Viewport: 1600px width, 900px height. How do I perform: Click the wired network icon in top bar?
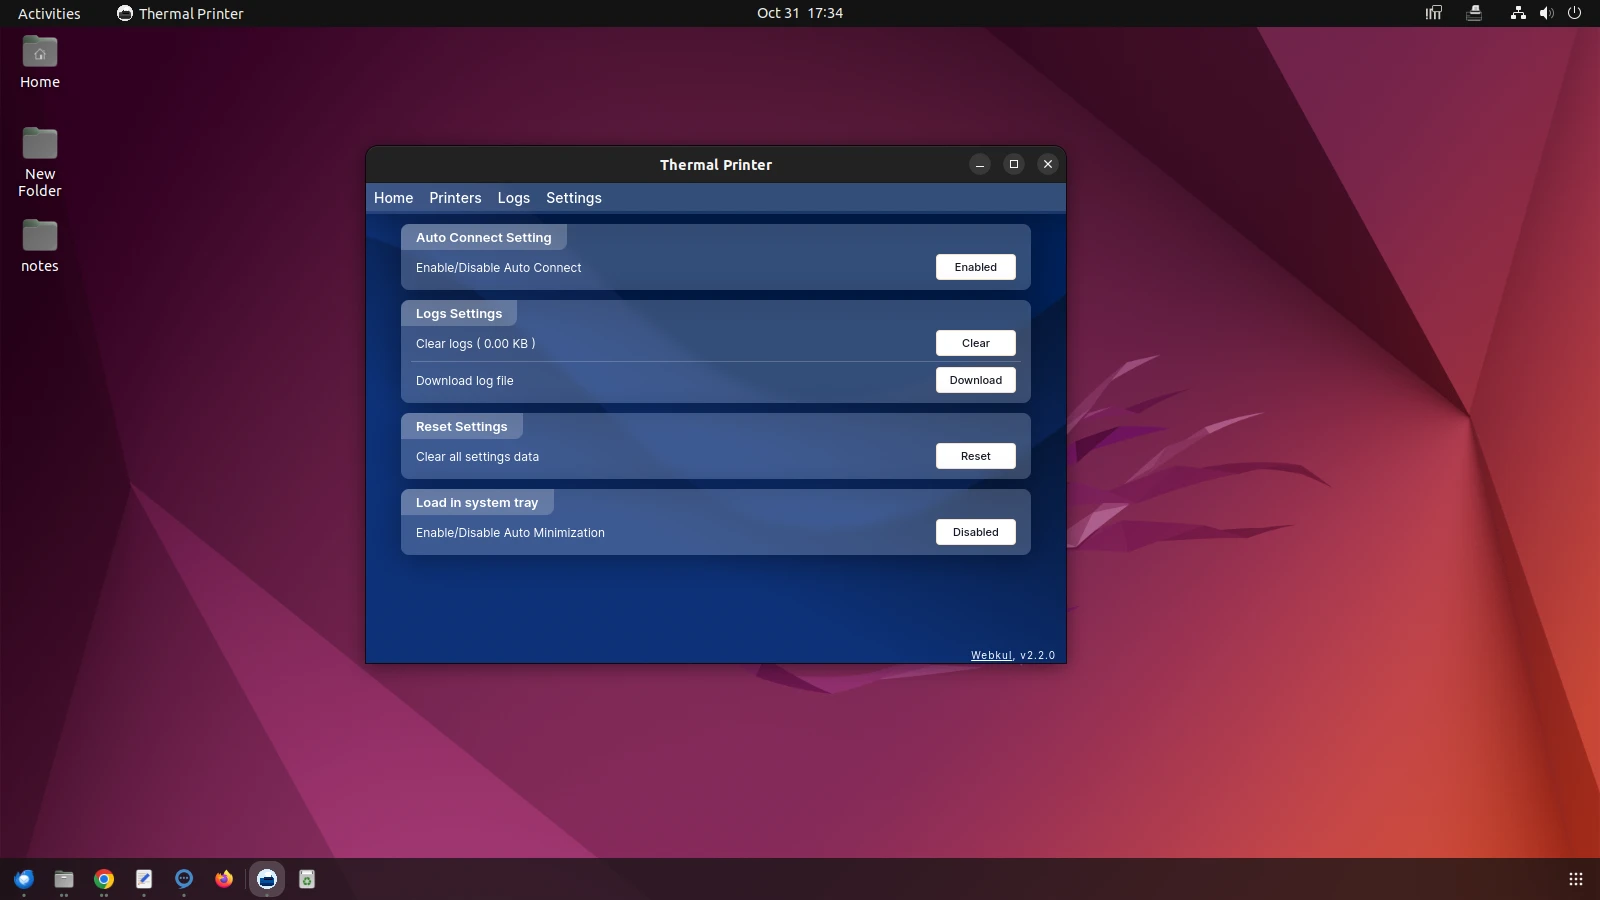[1518, 13]
